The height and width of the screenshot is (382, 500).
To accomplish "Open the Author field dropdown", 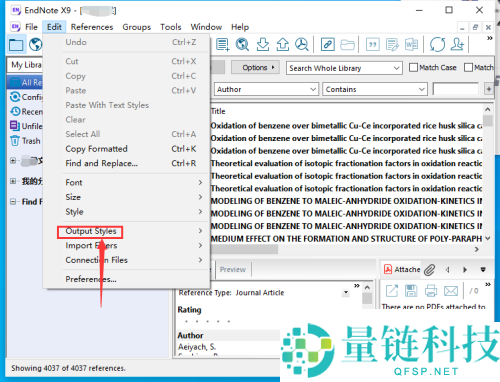I will click(x=266, y=89).
